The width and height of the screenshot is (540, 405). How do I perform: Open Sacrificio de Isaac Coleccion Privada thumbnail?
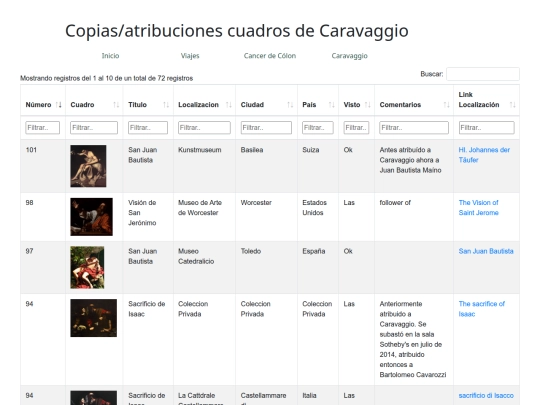93,318
